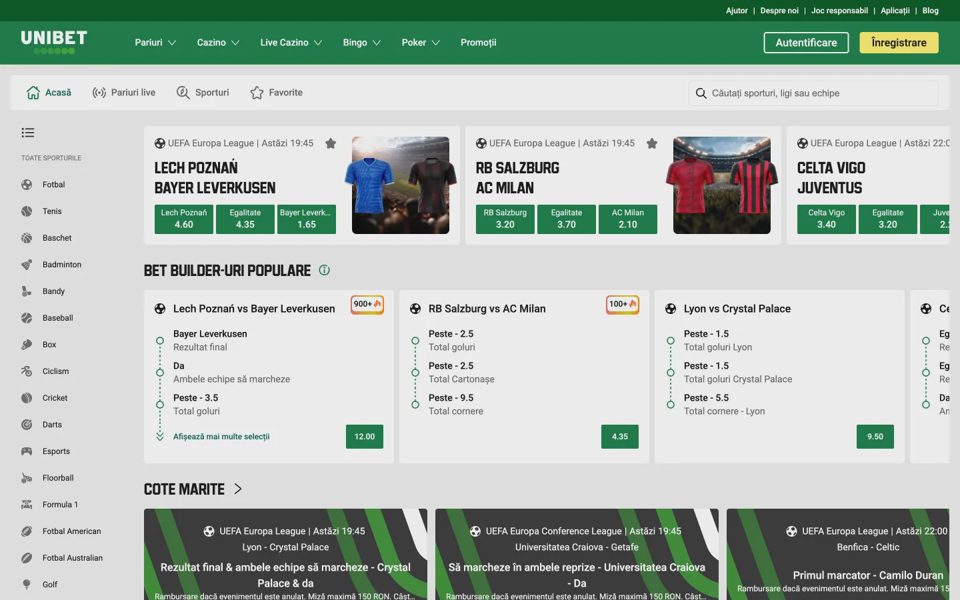Open Bet Builder info icon
The image size is (960, 600).
point(324,270)
